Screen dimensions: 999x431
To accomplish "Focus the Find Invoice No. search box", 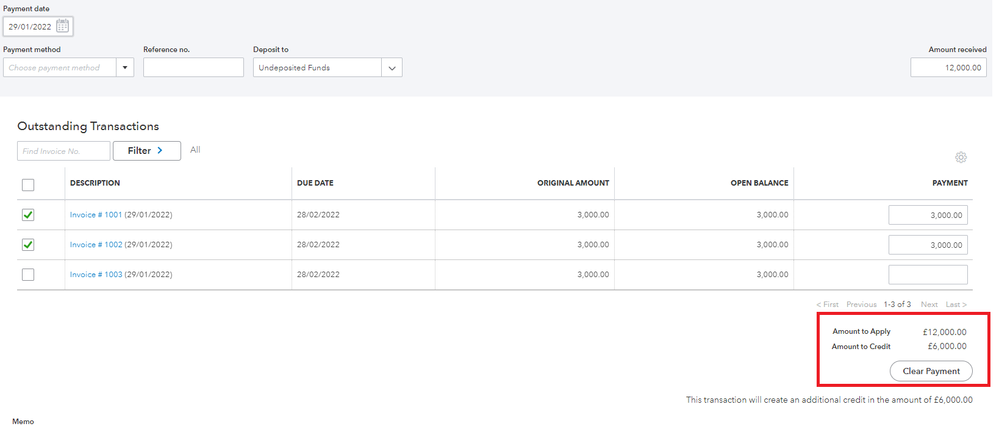I will pyautogui.click(x=63, y=151).
